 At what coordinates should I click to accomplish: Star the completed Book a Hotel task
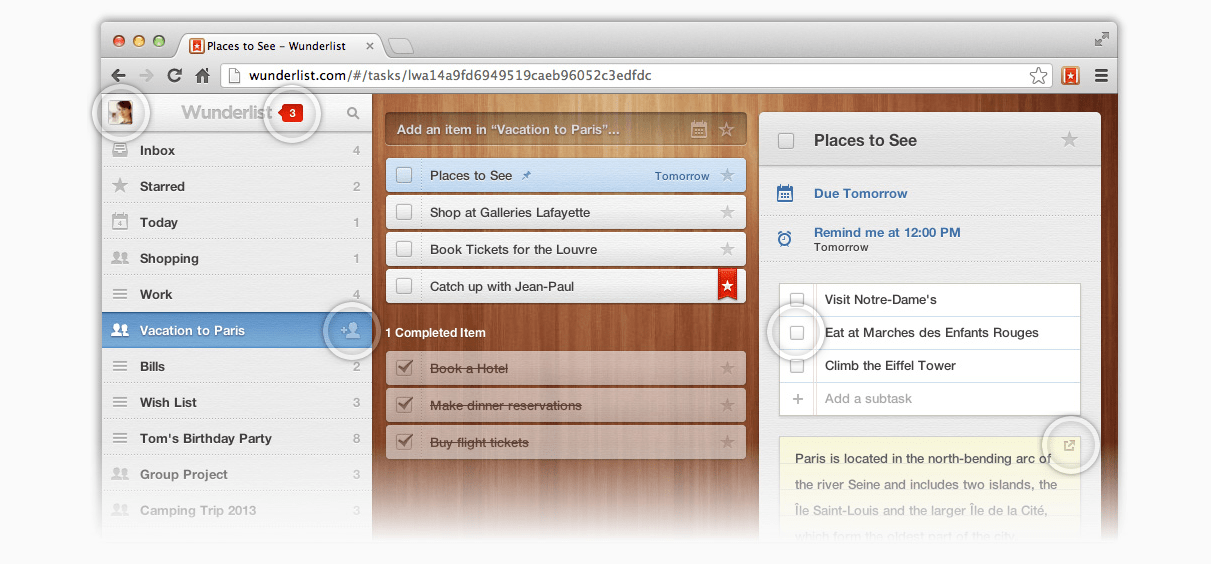(727, 368)
